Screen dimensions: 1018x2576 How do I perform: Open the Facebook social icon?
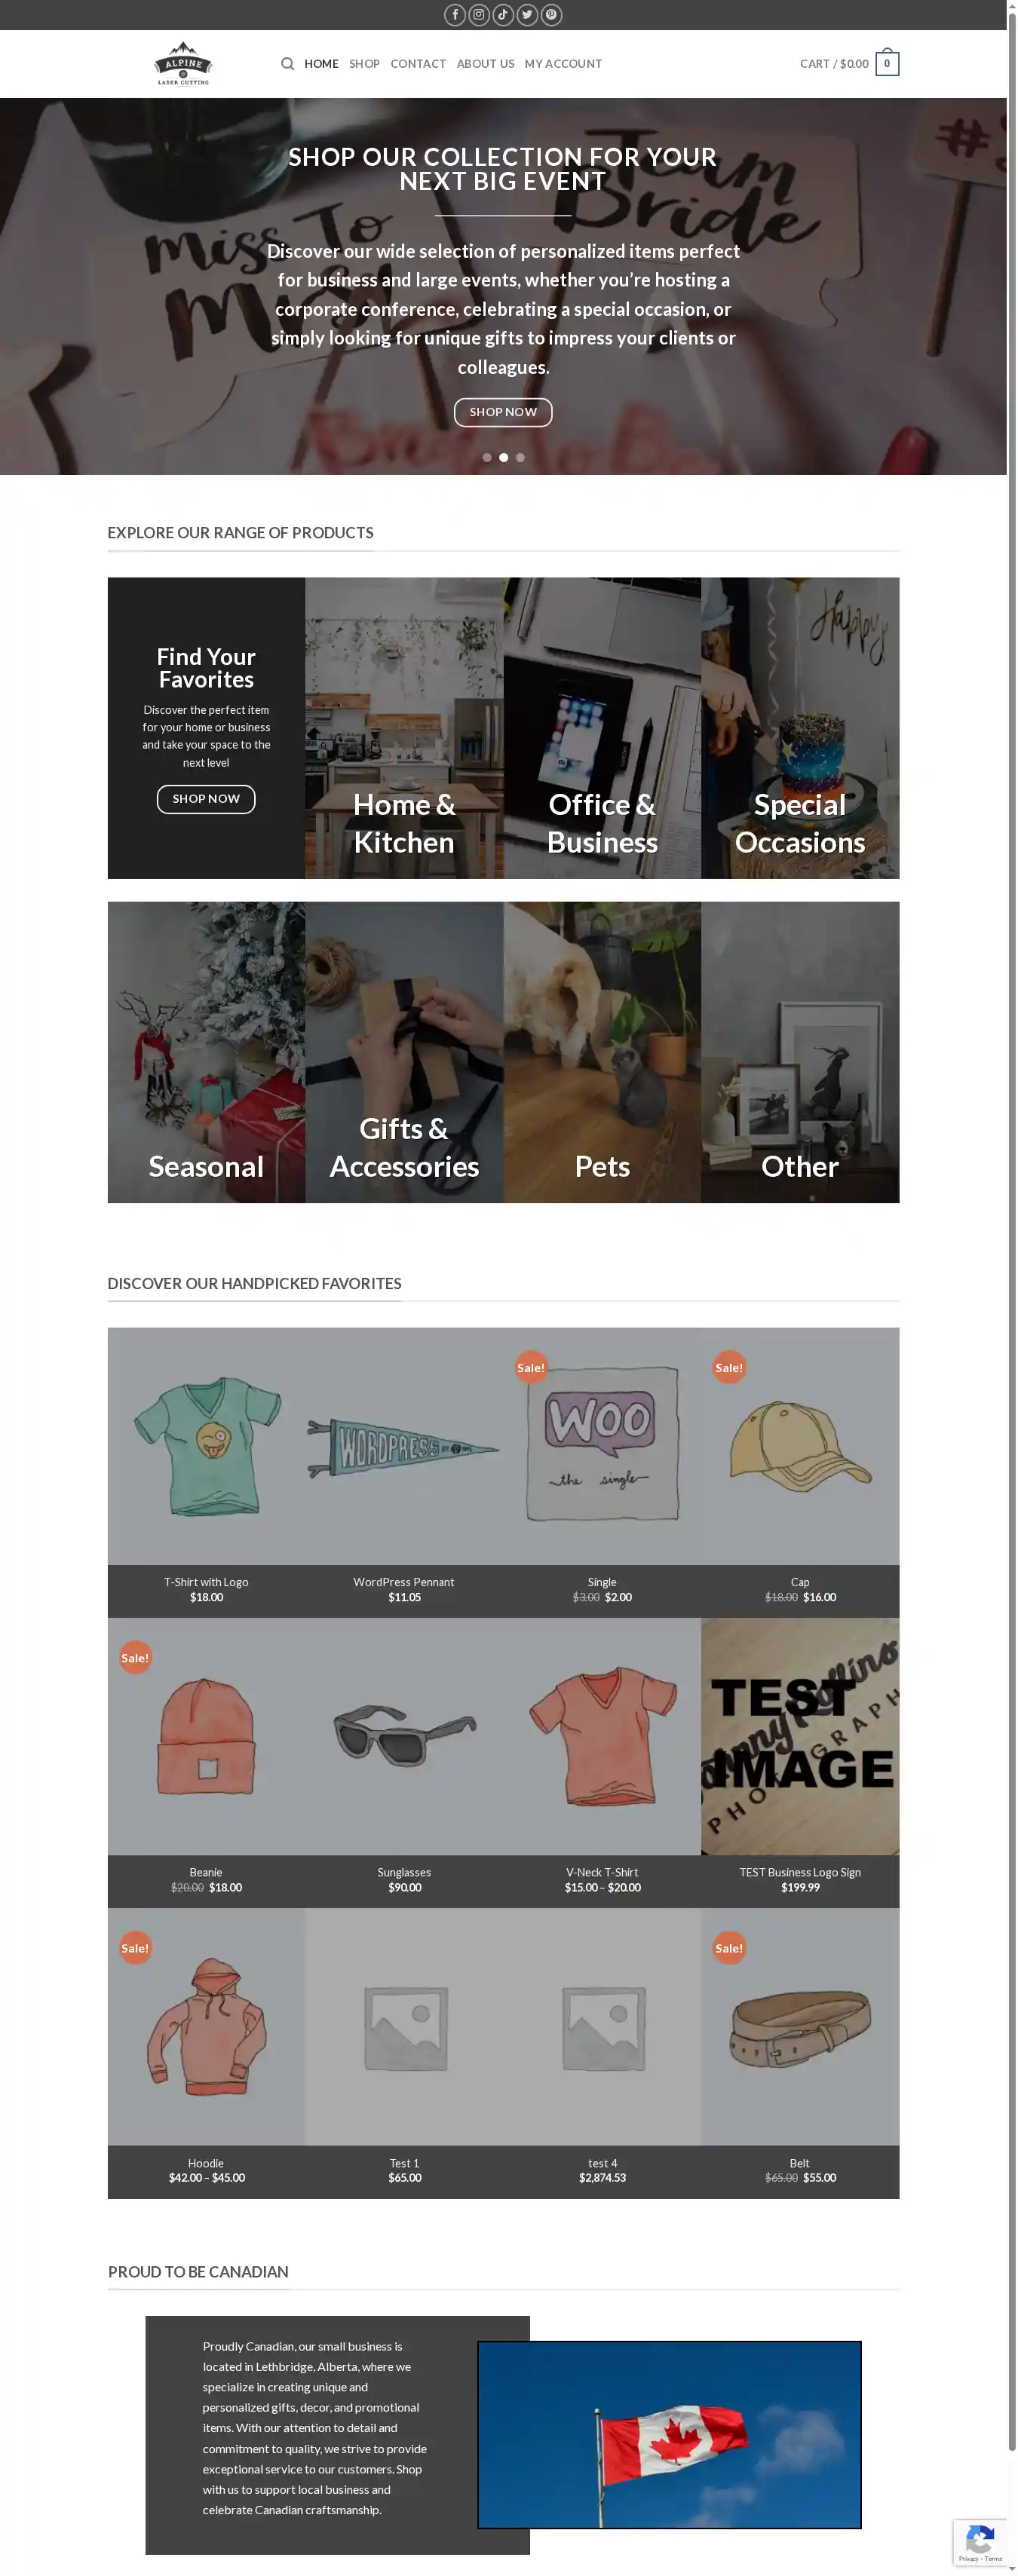455,15
